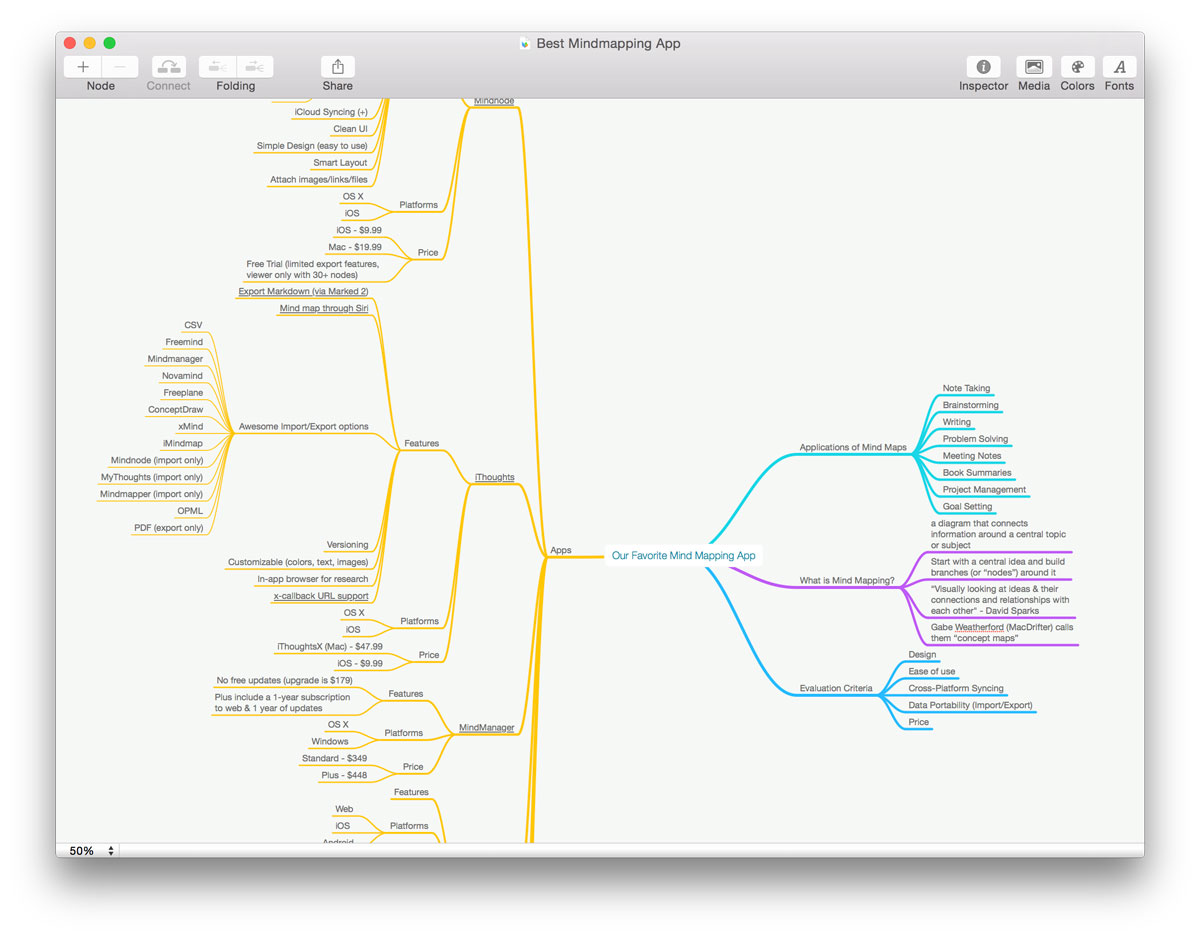The image size is (1200, 937).
Task: Add a new node with plus button
Action: coord(82,67)
